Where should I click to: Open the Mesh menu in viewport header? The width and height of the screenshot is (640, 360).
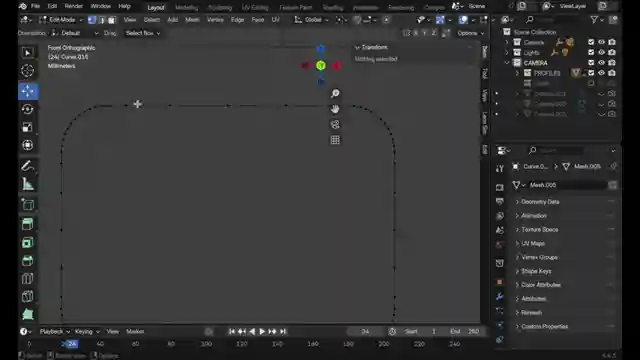click(x=192, y=20)
